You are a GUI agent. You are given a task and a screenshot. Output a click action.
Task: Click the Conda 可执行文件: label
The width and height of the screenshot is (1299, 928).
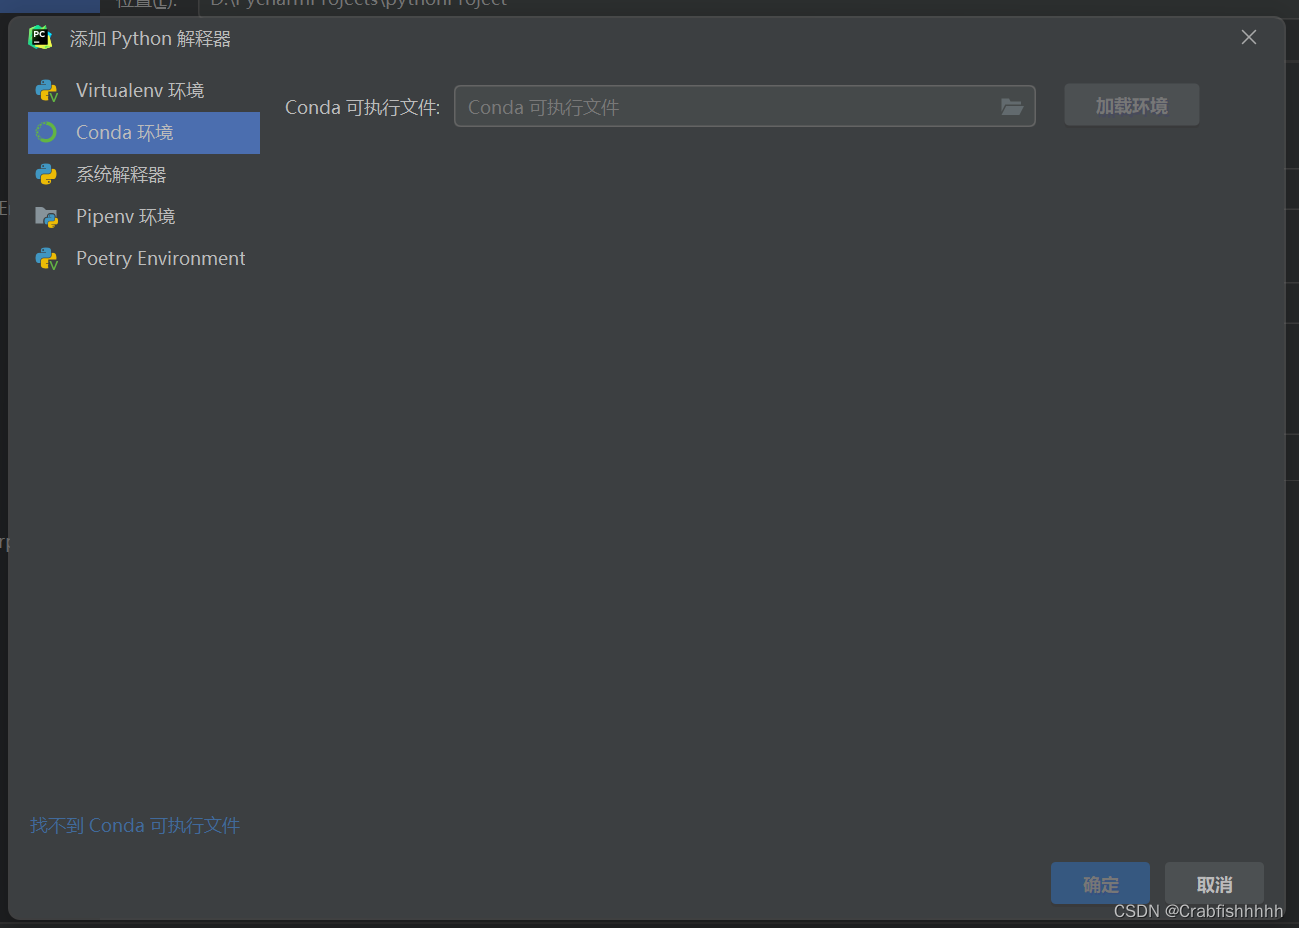click(362, 107)
